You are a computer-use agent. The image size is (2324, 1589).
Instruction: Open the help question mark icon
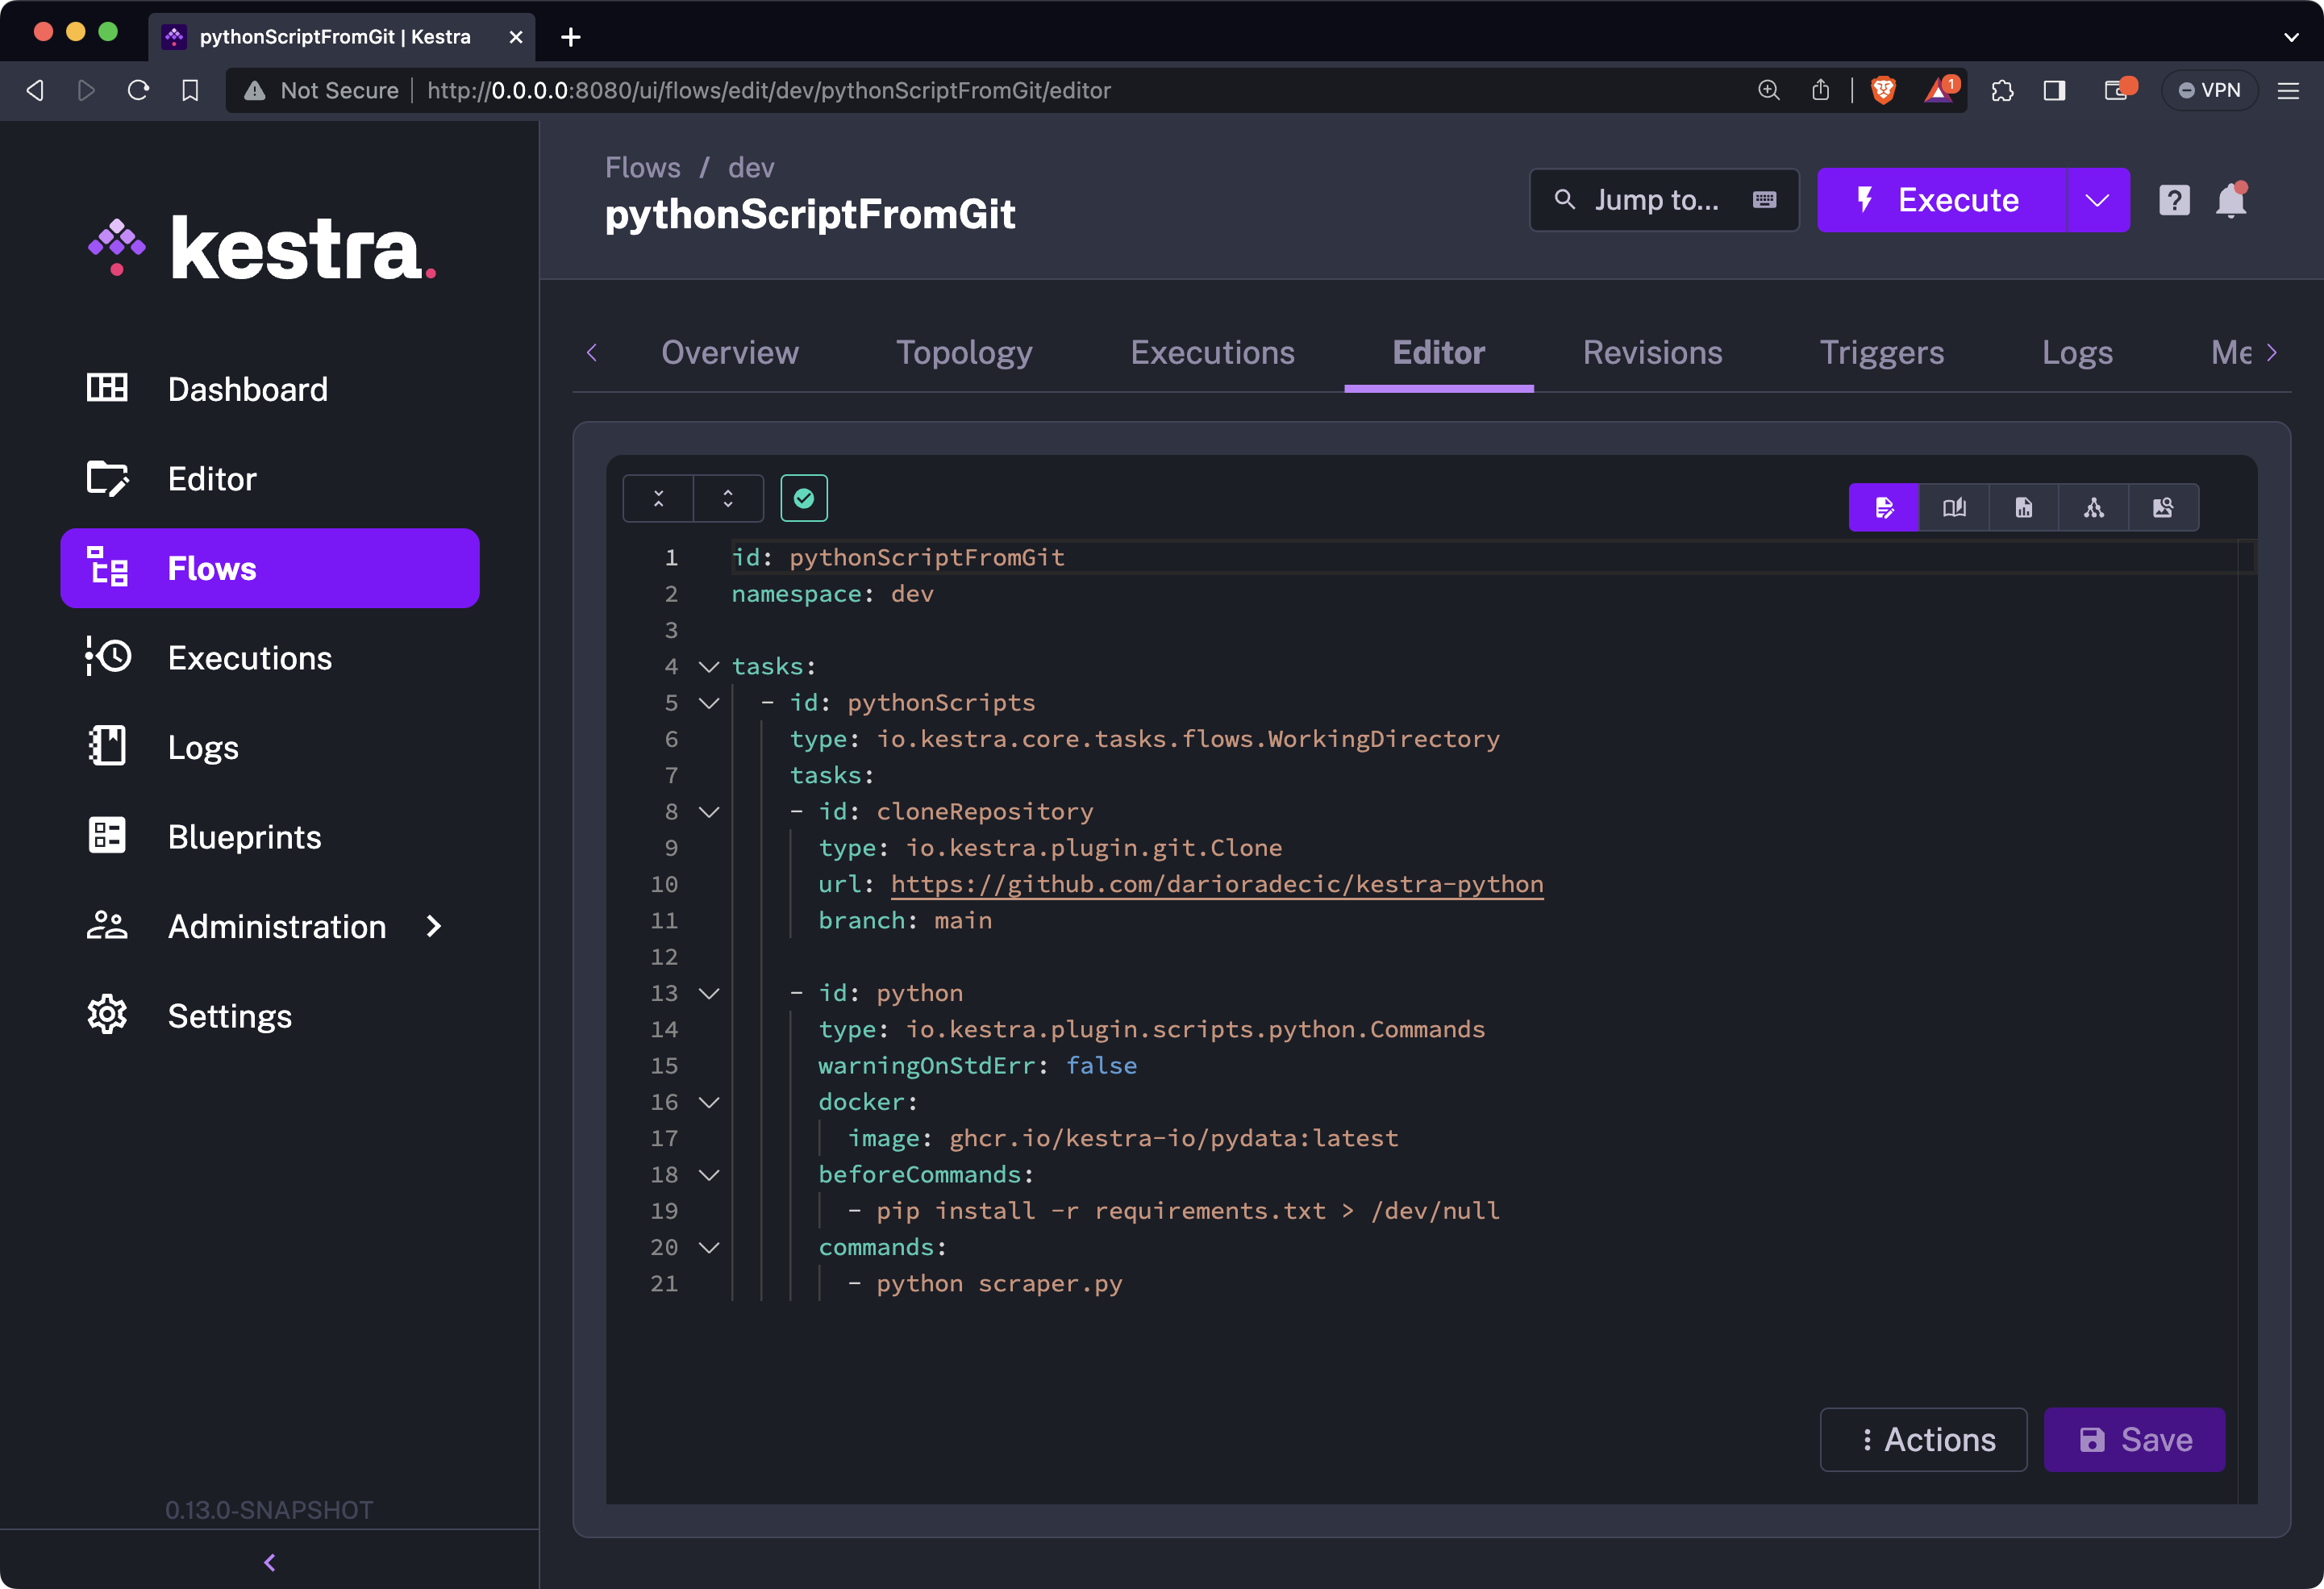(x=2174, y=200)
